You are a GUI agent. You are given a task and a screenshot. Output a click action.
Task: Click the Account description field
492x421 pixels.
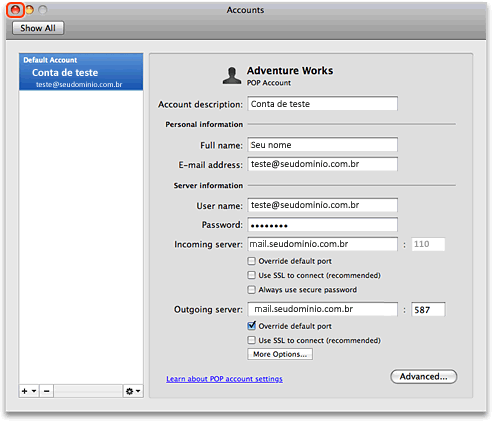[x=322, y=104]
